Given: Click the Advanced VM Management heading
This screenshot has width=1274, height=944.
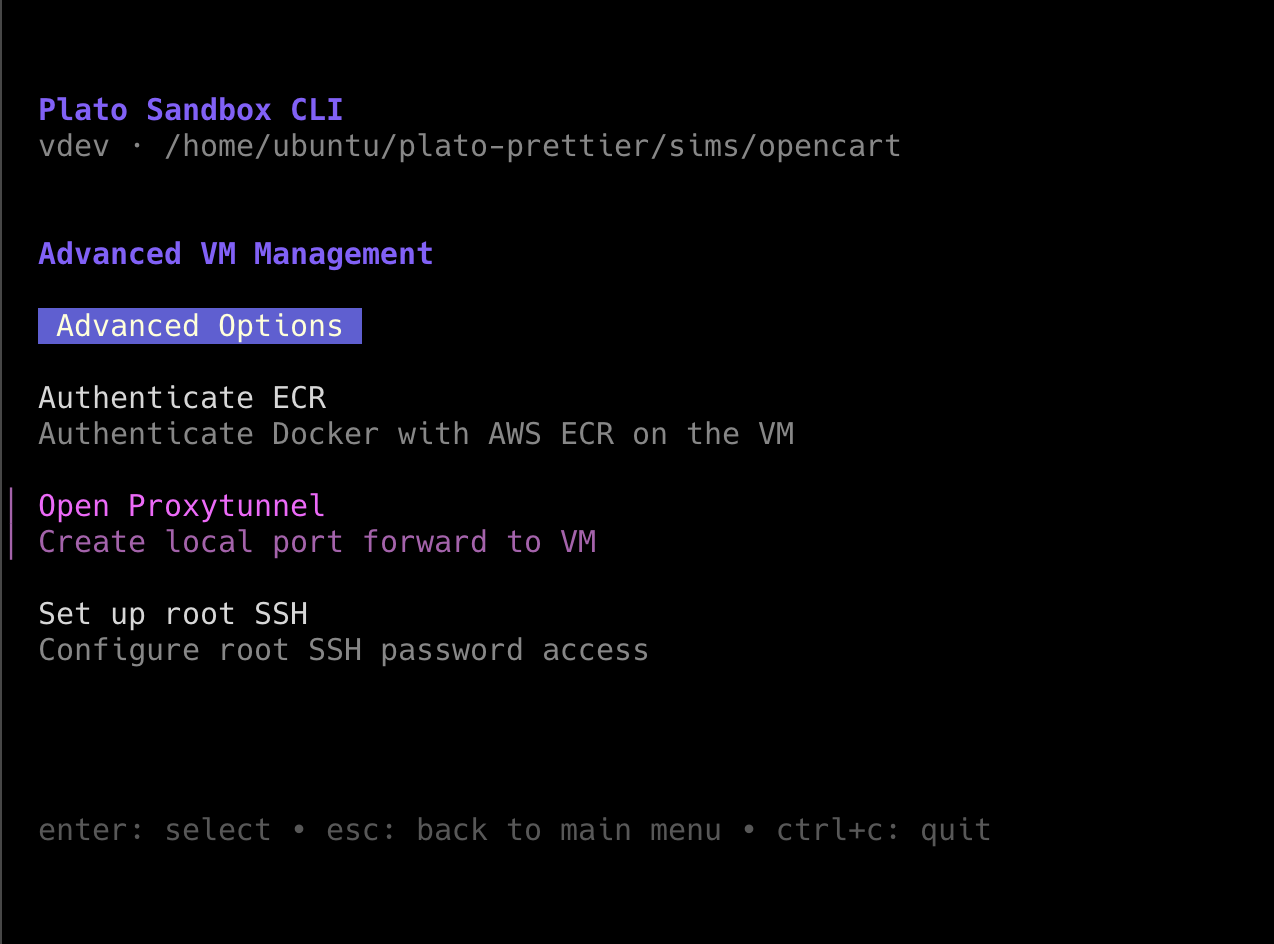Looking at the screenshot, I should 236,253.
